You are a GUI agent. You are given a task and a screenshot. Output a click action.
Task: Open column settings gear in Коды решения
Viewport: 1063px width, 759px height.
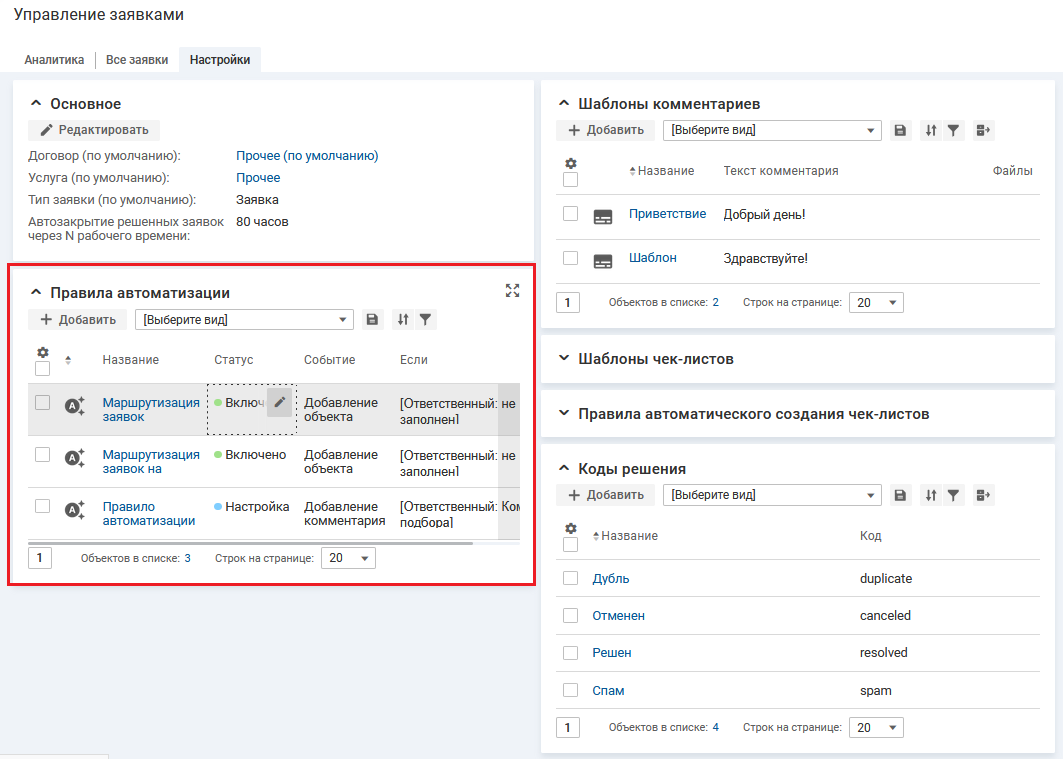click(x=571, y=528)
